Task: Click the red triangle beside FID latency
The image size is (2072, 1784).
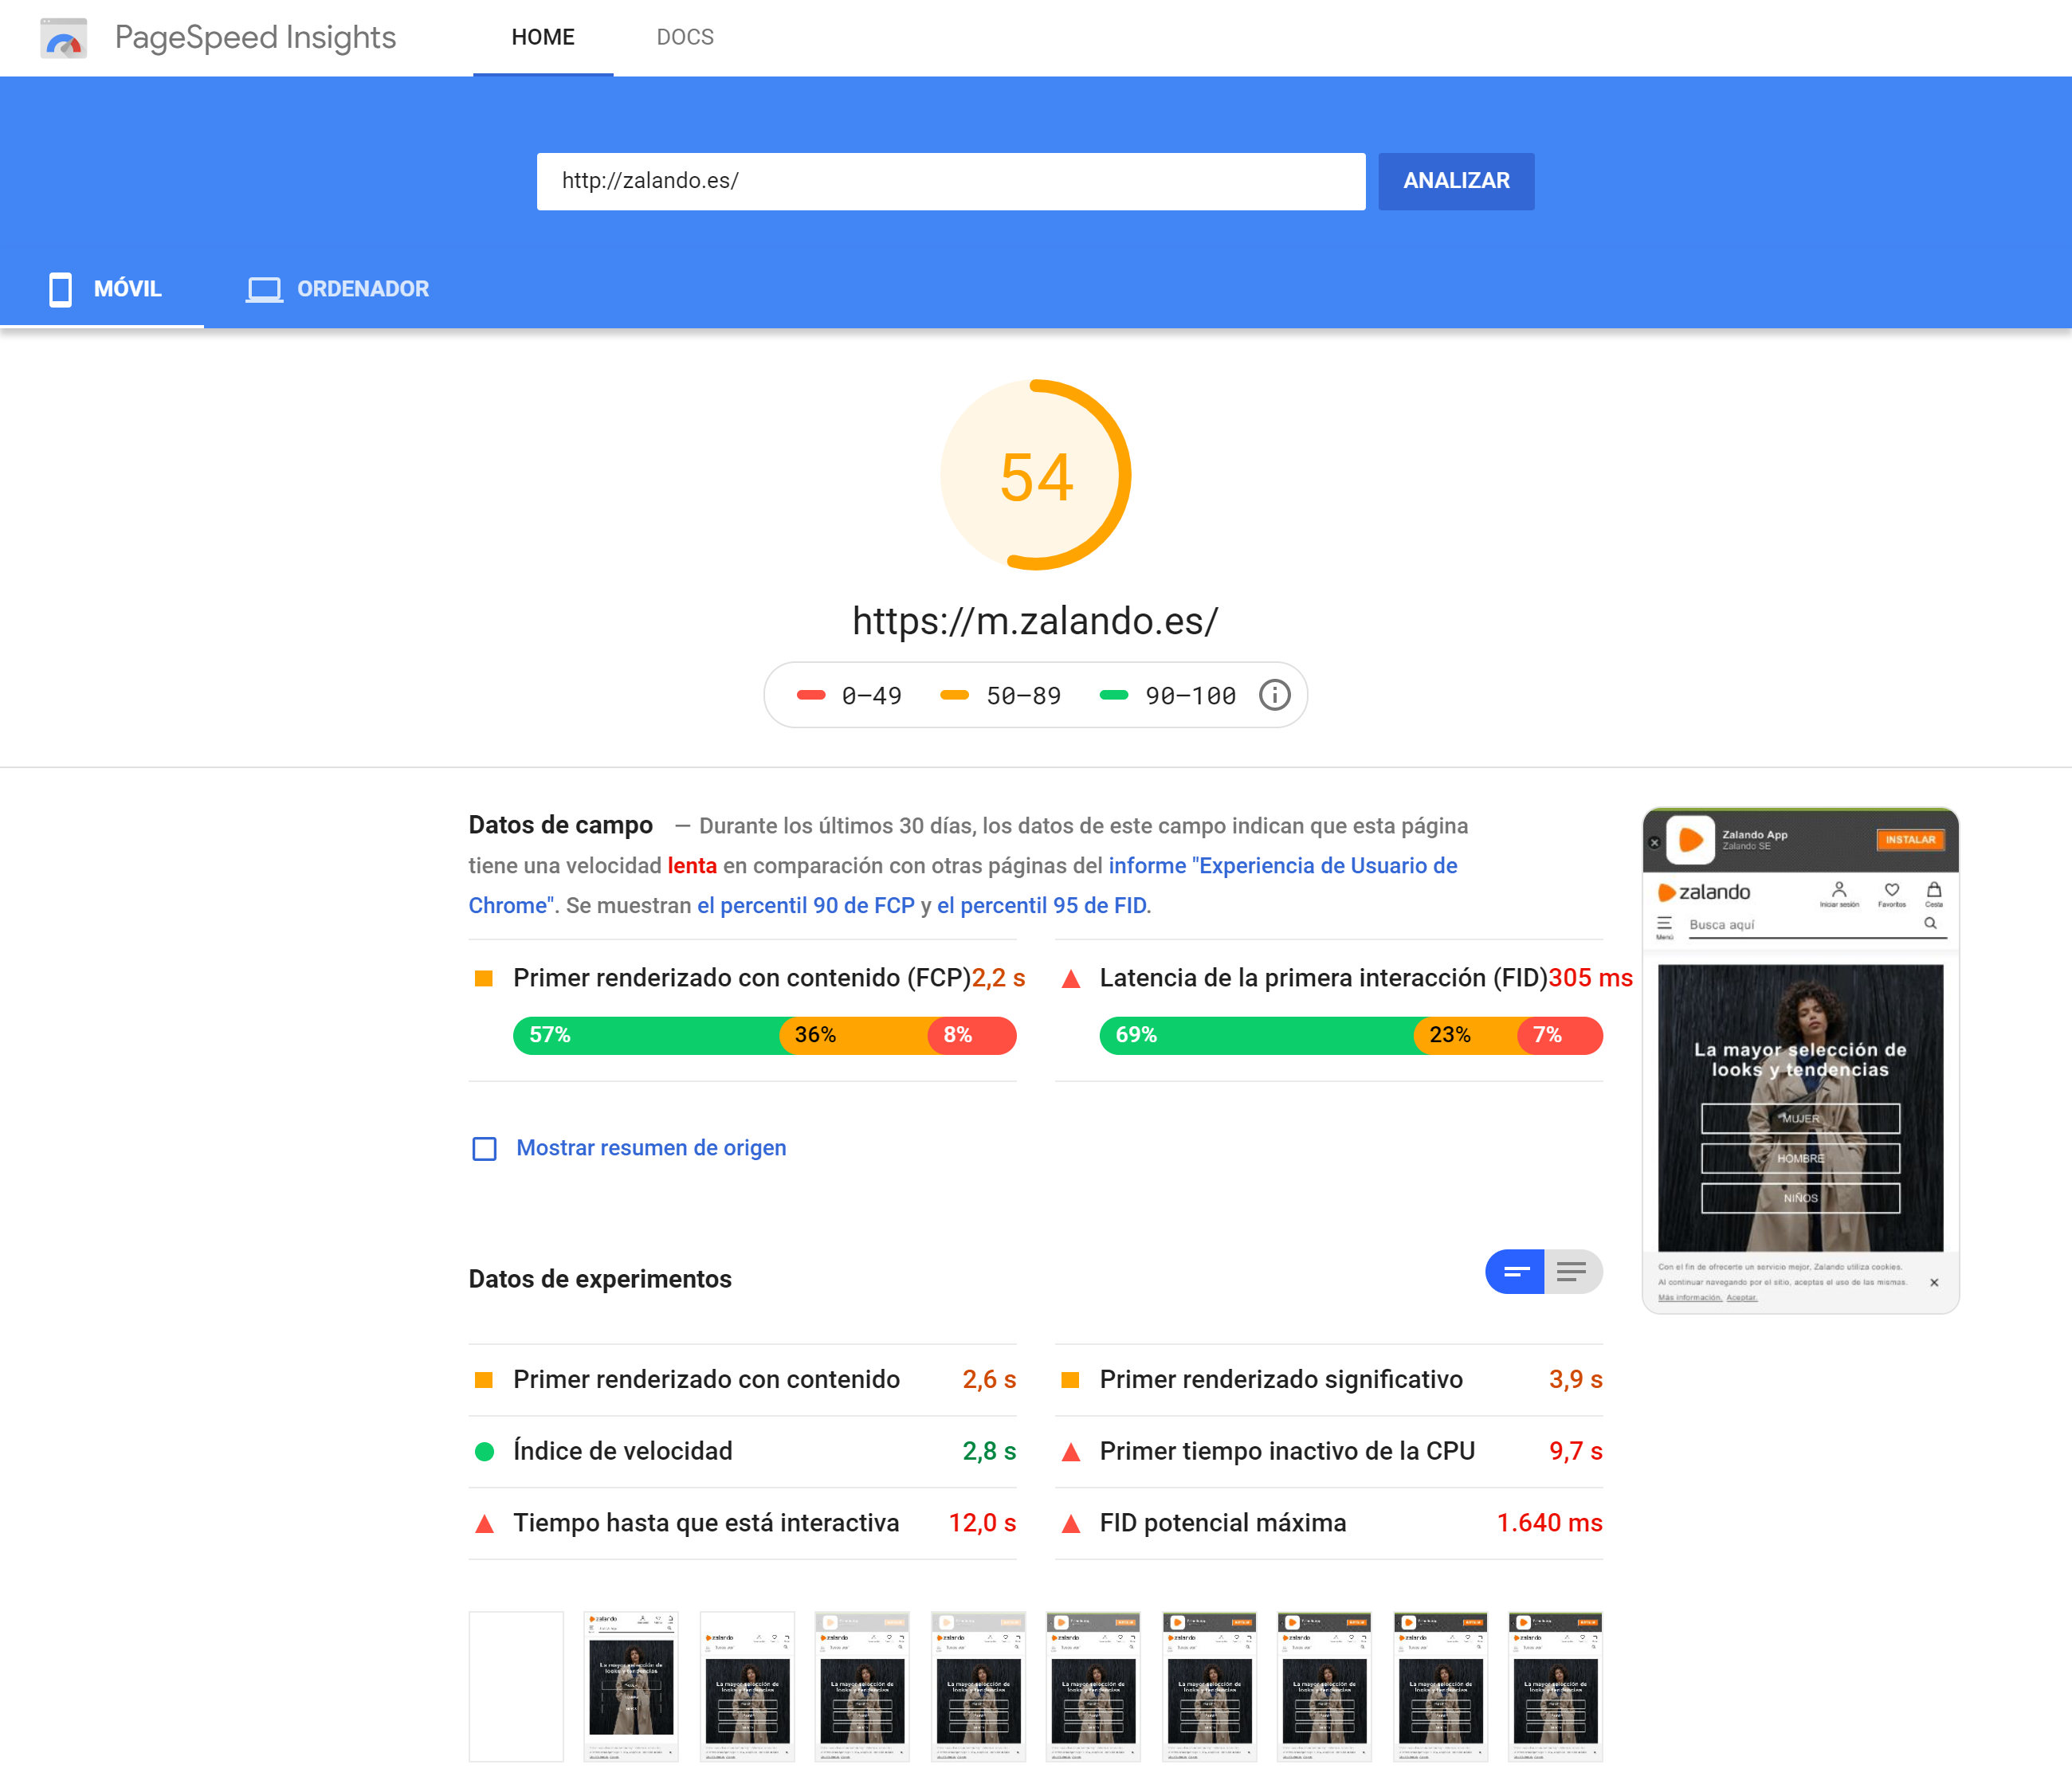Action: pos(1070,978)
